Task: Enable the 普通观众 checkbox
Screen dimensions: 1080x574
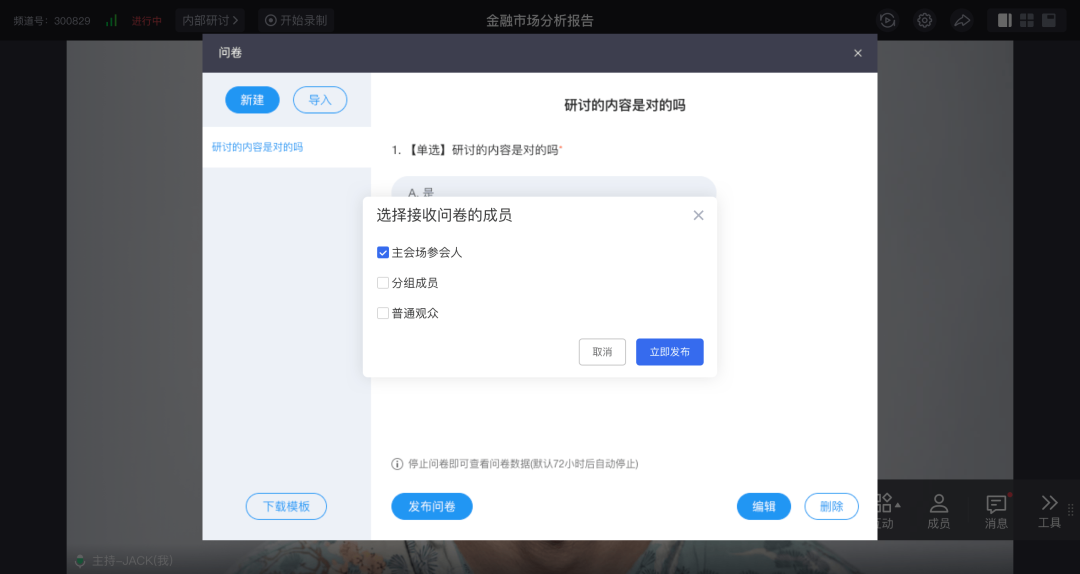Action: (383, 313)
